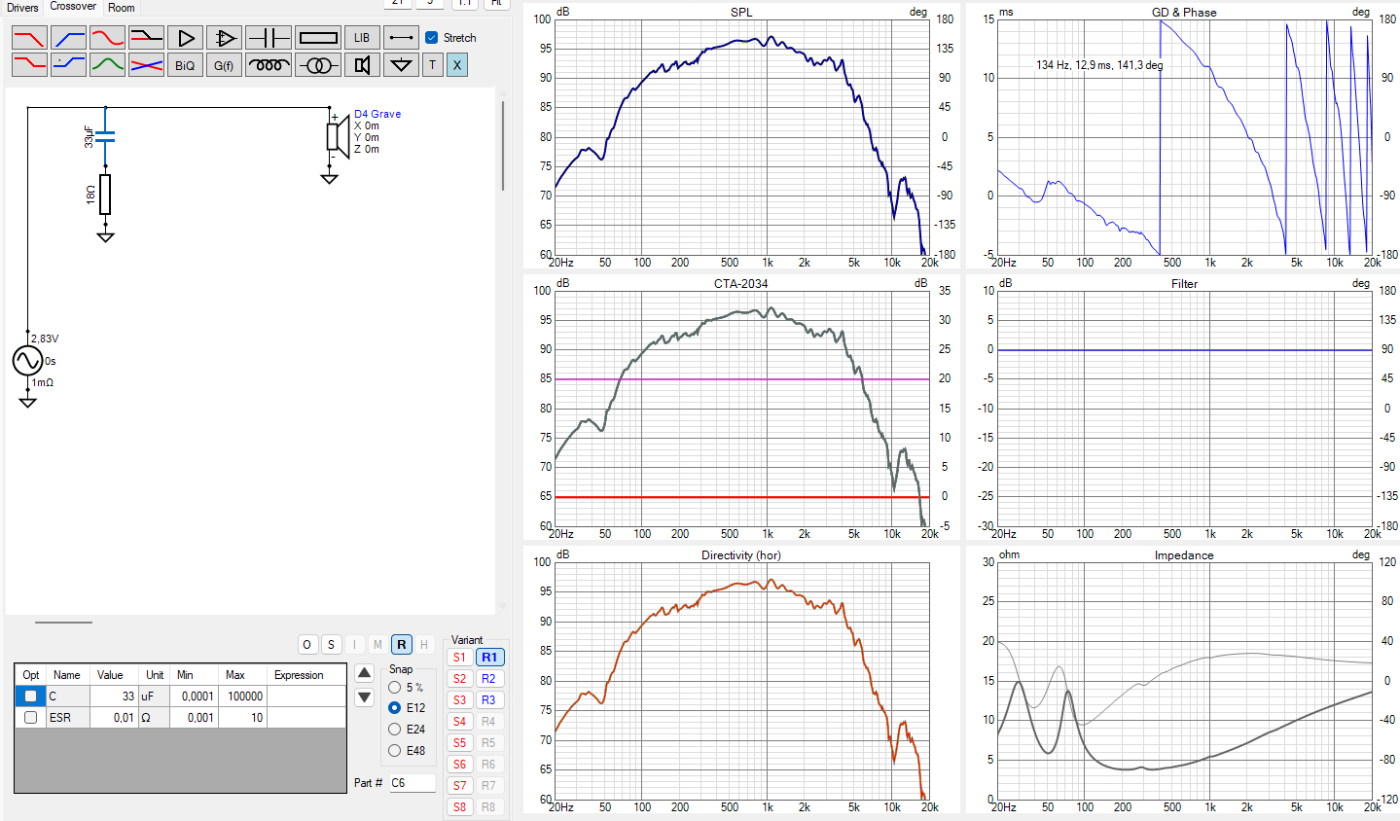This screenshot has height=821, width=1400.
Task: Select variant S1
Action: pos(460,657)
